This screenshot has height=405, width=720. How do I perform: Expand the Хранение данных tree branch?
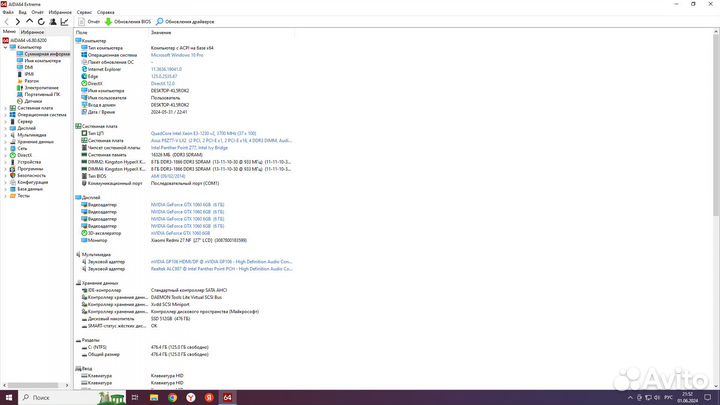(x=6, y=142)
